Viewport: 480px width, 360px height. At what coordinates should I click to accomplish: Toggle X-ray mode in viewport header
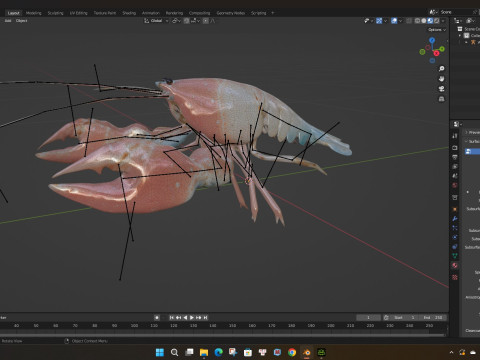[x=409, y=21]
